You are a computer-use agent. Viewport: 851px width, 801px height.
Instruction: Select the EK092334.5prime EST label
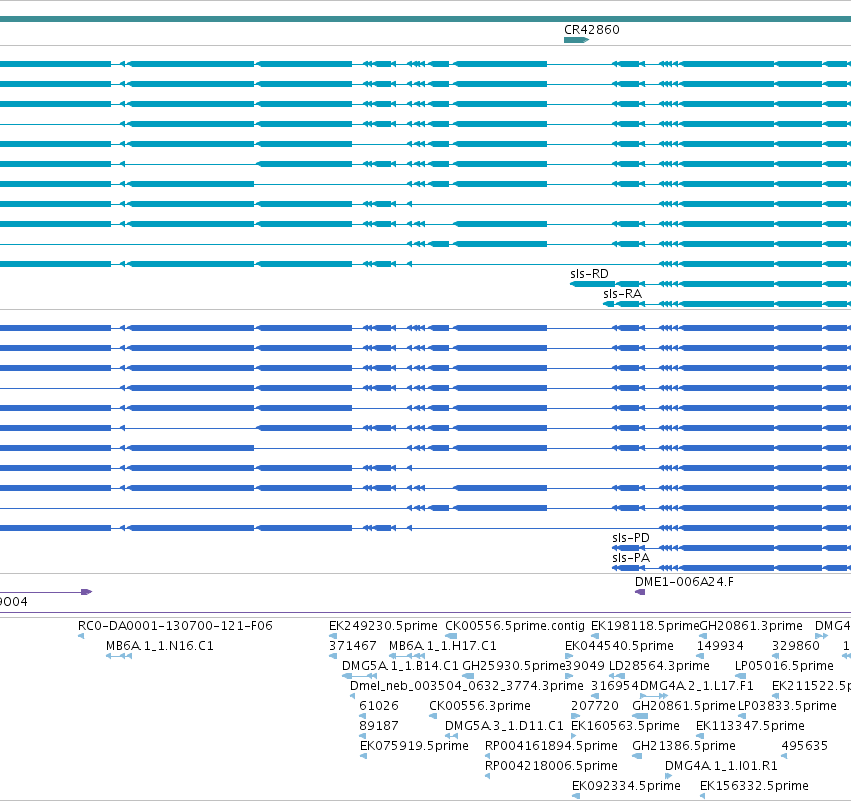tap(626, 786)
